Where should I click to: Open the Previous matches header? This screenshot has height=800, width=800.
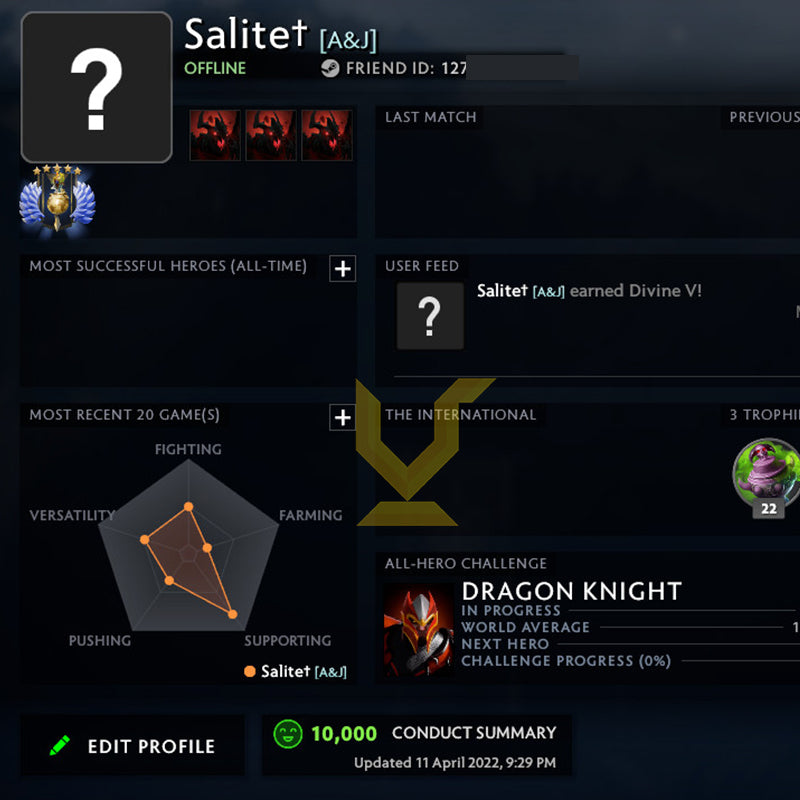coord(764,117)
